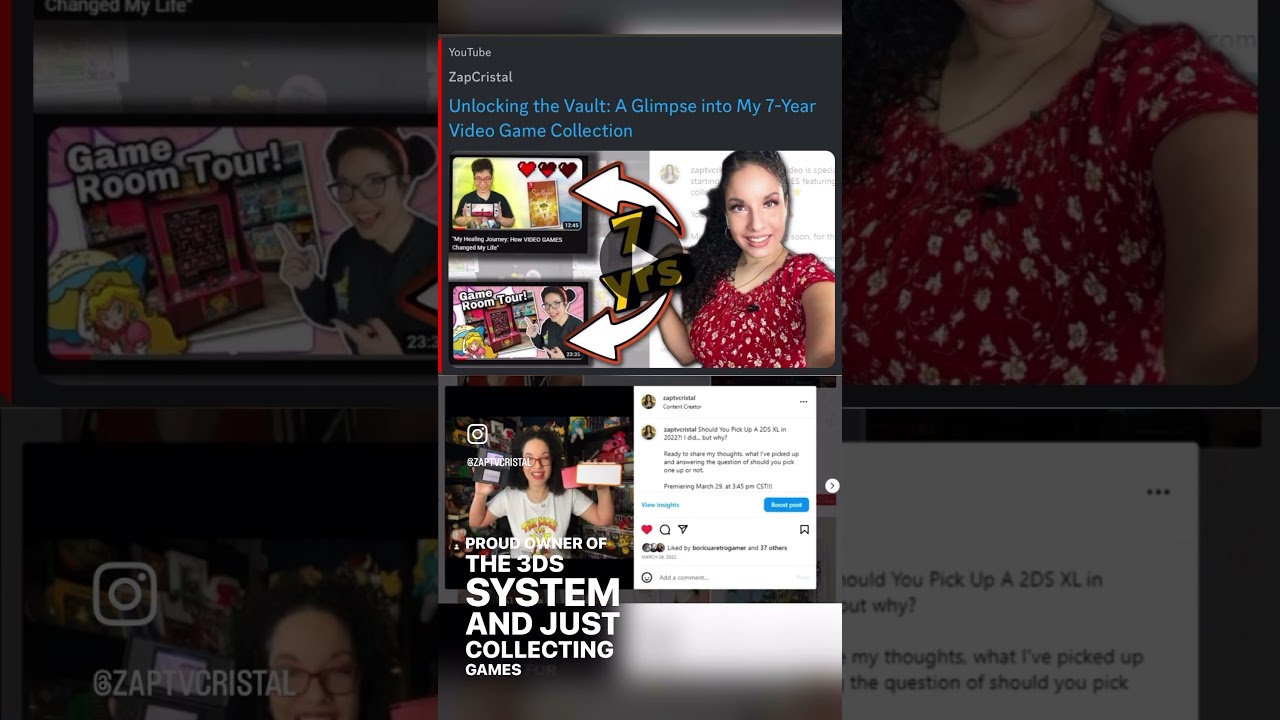The width and height of the screenshot is (1280, 720).
Task: Go to next image with the arrow button
Action: (x=832, y=486)
